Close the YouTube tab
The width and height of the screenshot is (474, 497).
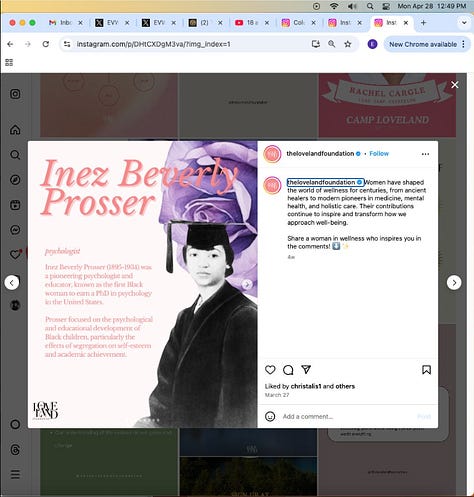tap(267, 23)
